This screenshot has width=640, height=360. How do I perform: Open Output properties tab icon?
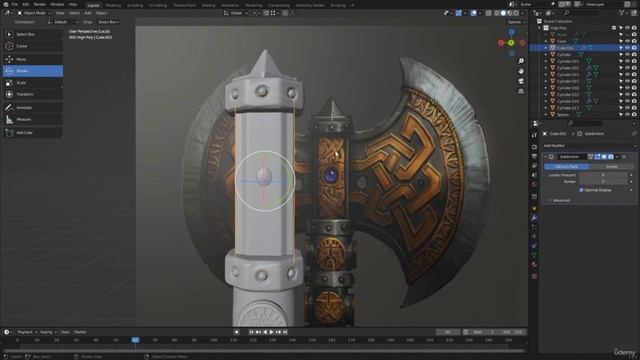point(534,156)
